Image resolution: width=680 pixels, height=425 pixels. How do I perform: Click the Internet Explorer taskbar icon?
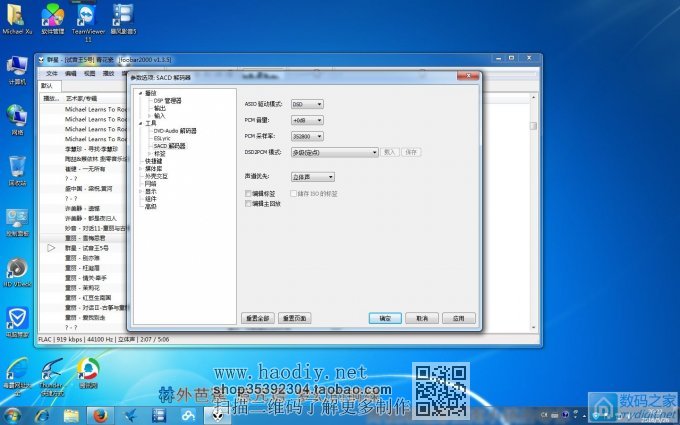click(41, 414)
